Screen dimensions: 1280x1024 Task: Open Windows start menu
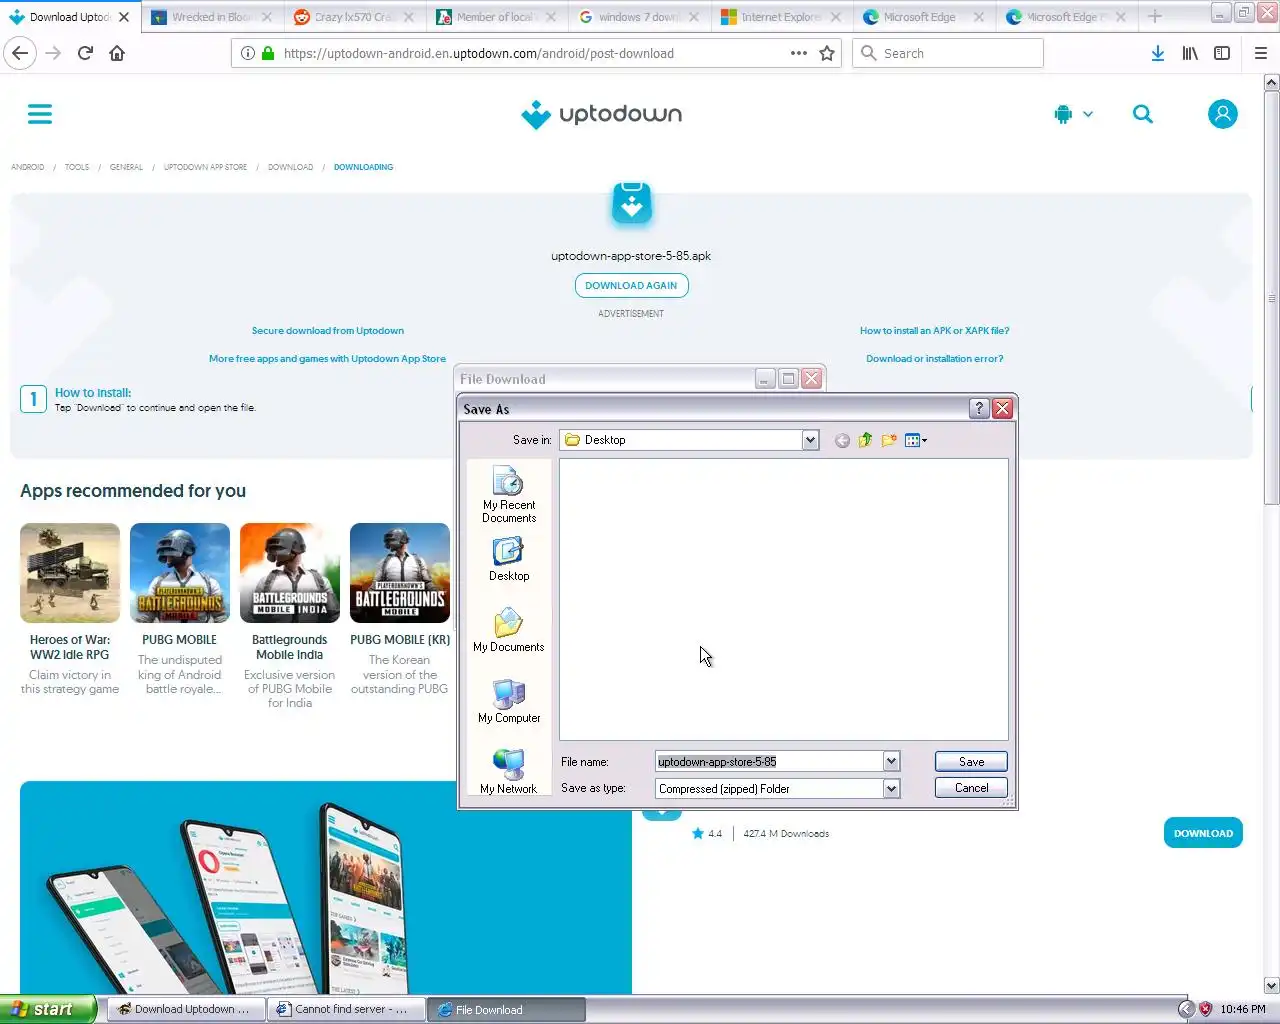click(48, 1009)
